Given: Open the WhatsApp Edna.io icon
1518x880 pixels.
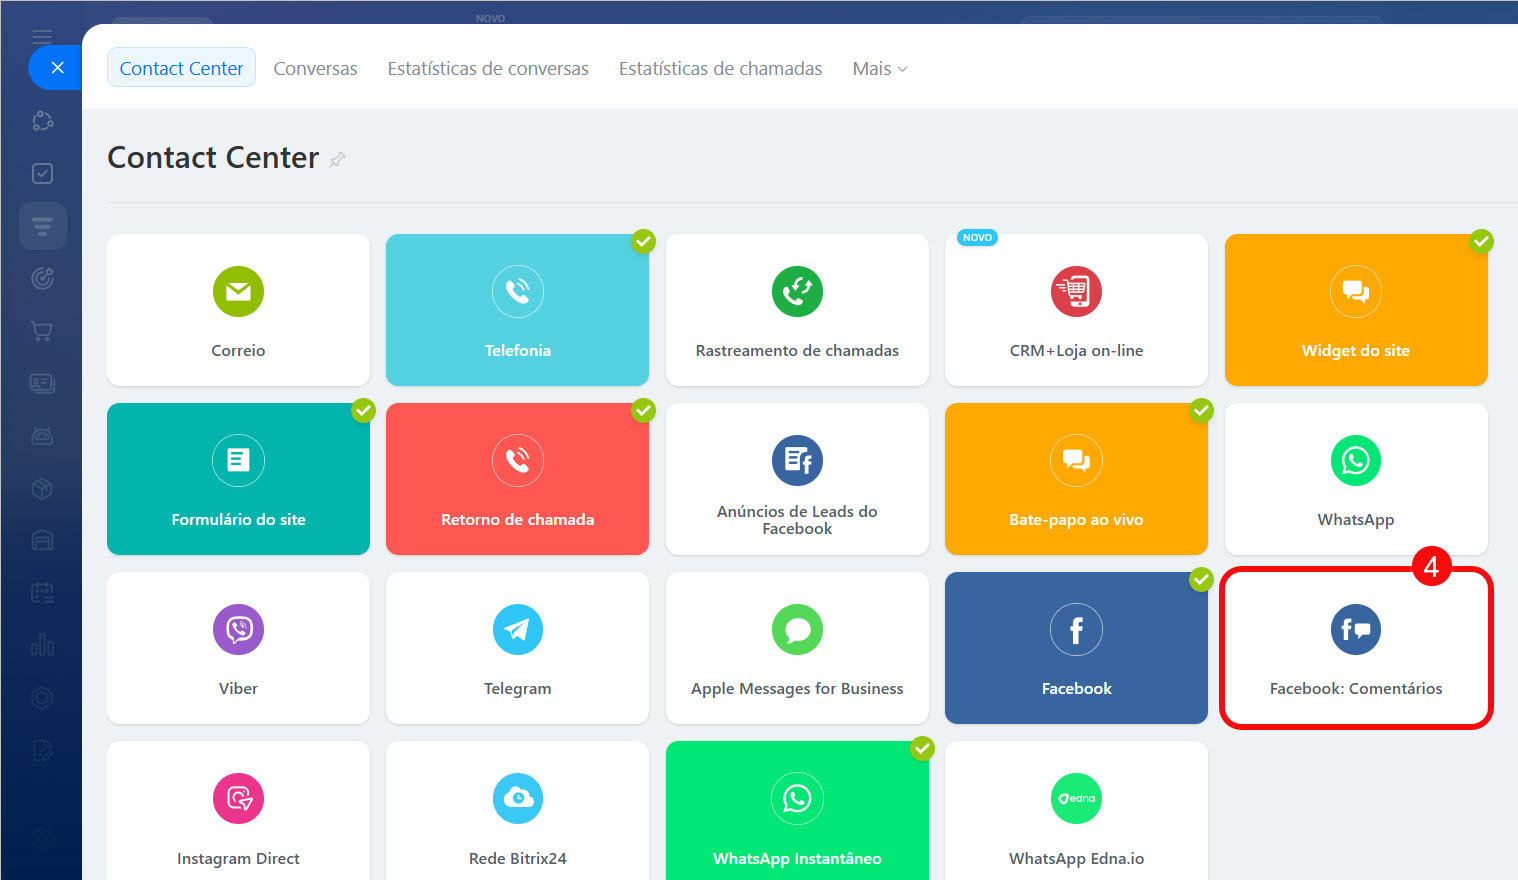Looking at the screenshot, I should (1076, 798).
